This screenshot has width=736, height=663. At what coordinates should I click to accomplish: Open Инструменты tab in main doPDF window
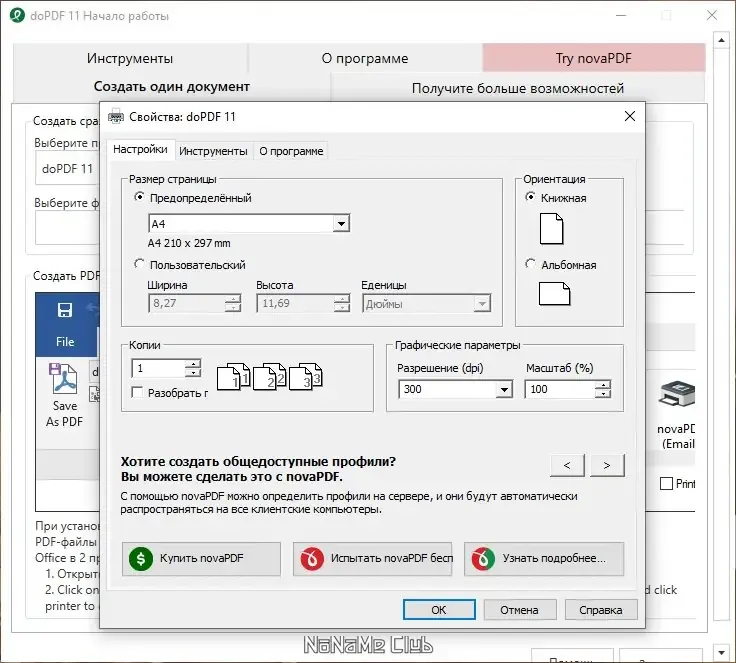[130, 58]
